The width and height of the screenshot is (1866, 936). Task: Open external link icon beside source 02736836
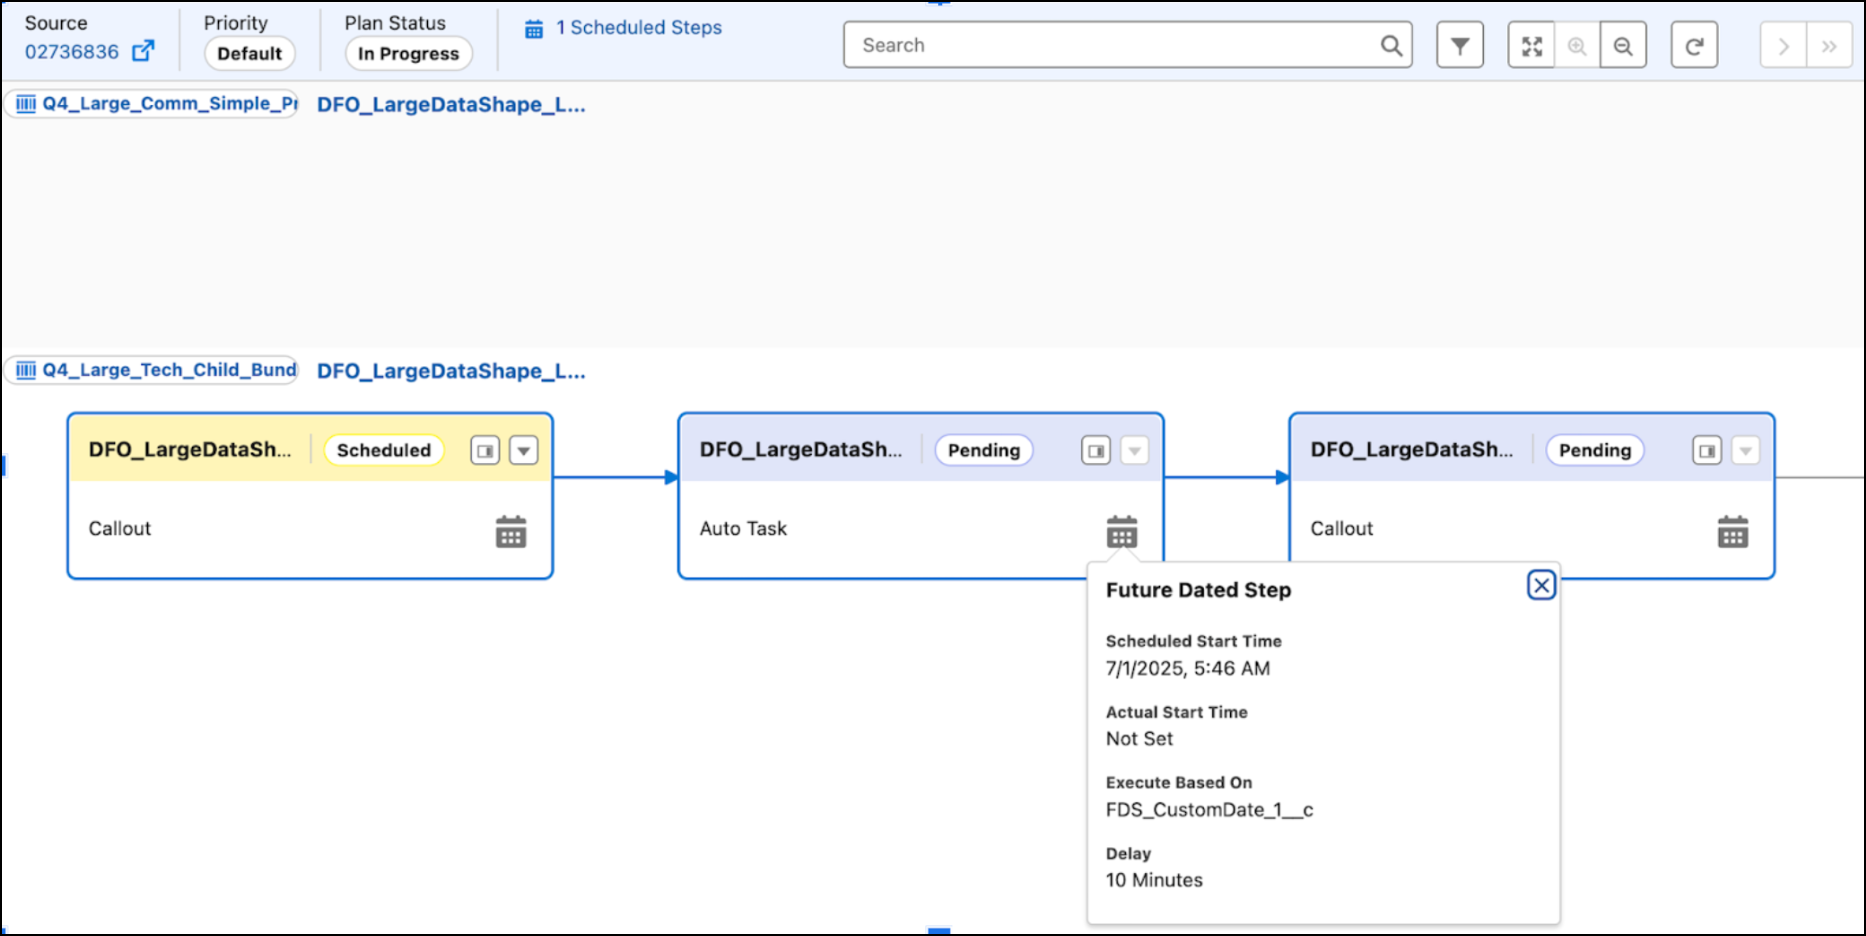144,51
